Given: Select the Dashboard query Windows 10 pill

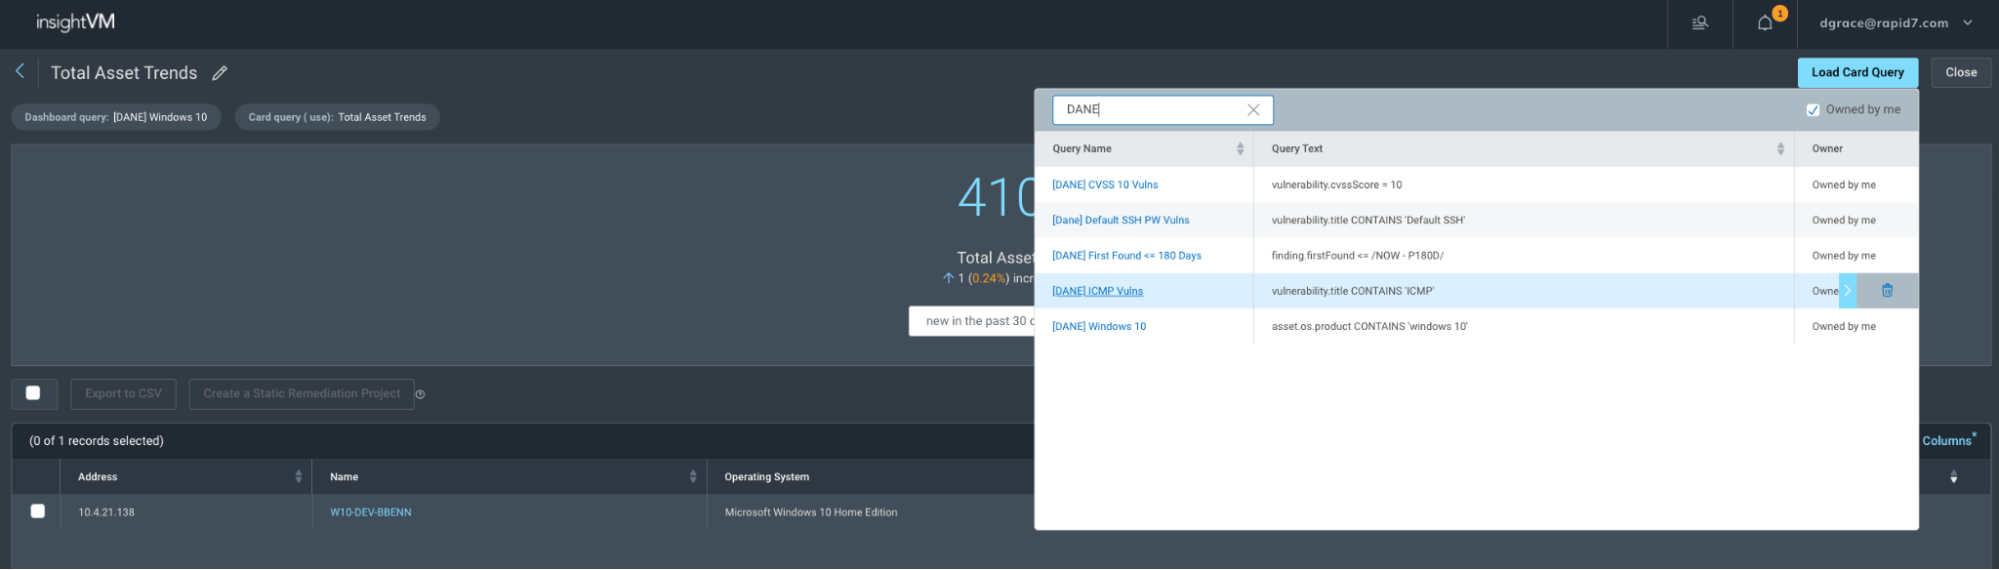Looking at the screenshot, I should point(116,117).
